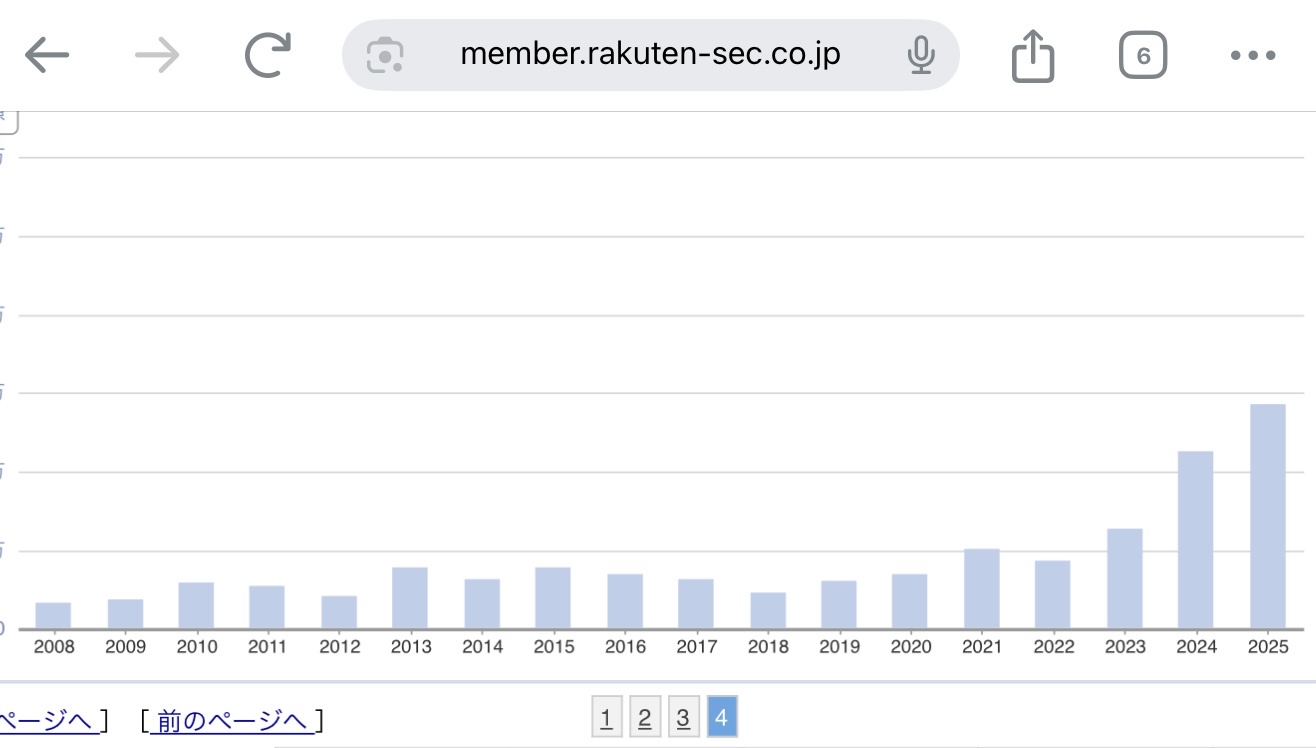This screenshot has height=748, width=1316.
Task: Tap the microphone voice search icon
Action: click(x=920, y=55)
